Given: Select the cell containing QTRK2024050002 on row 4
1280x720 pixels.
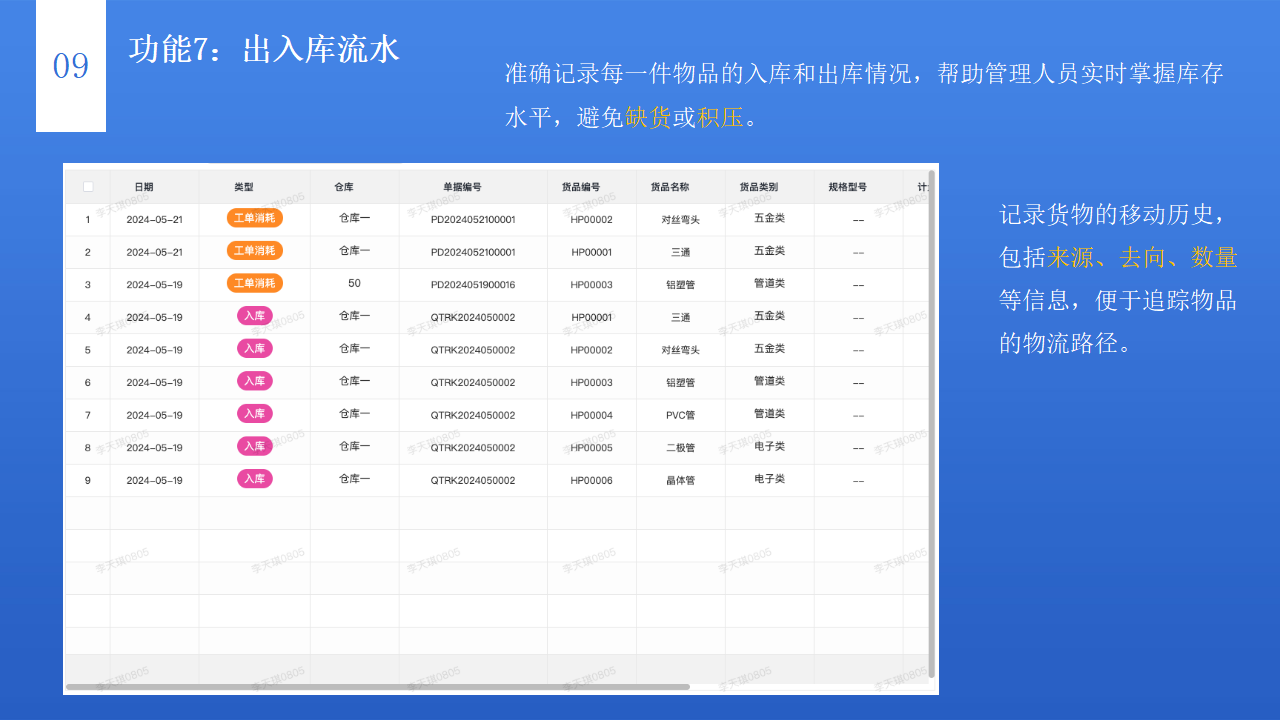Looking at the screenshot, I should [472, 316].
